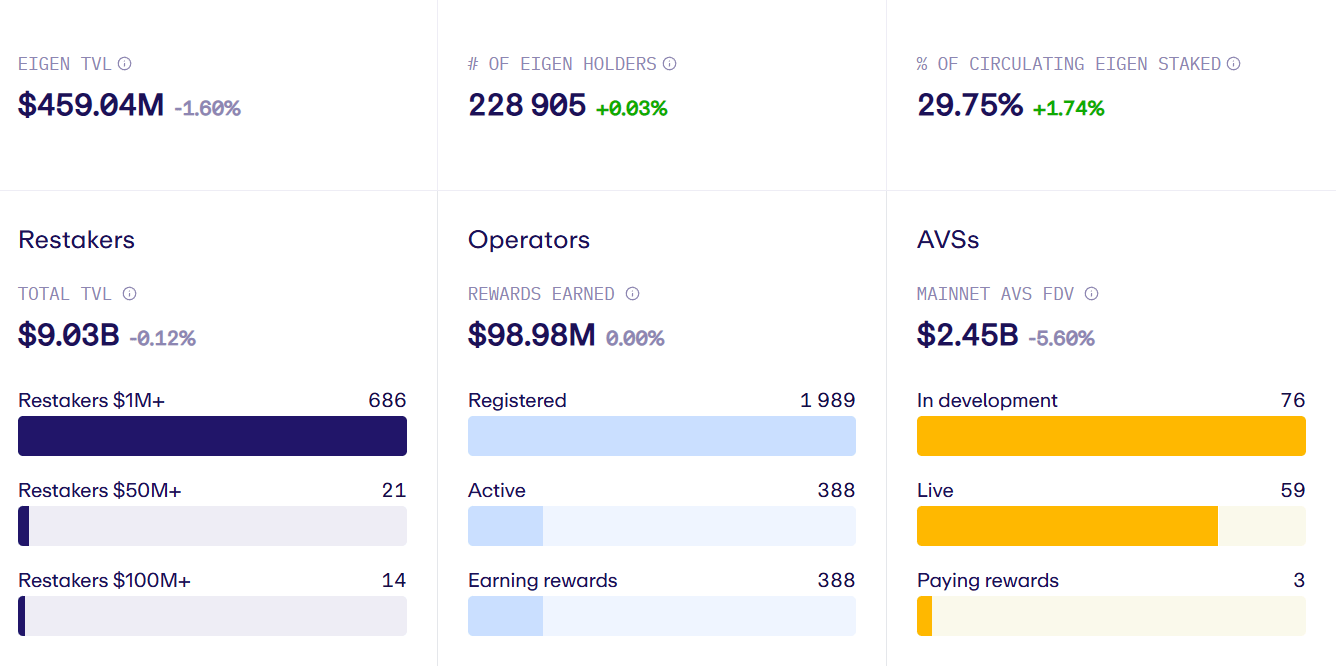Click the Paying rewards progress bar

tap(1111, 616)
